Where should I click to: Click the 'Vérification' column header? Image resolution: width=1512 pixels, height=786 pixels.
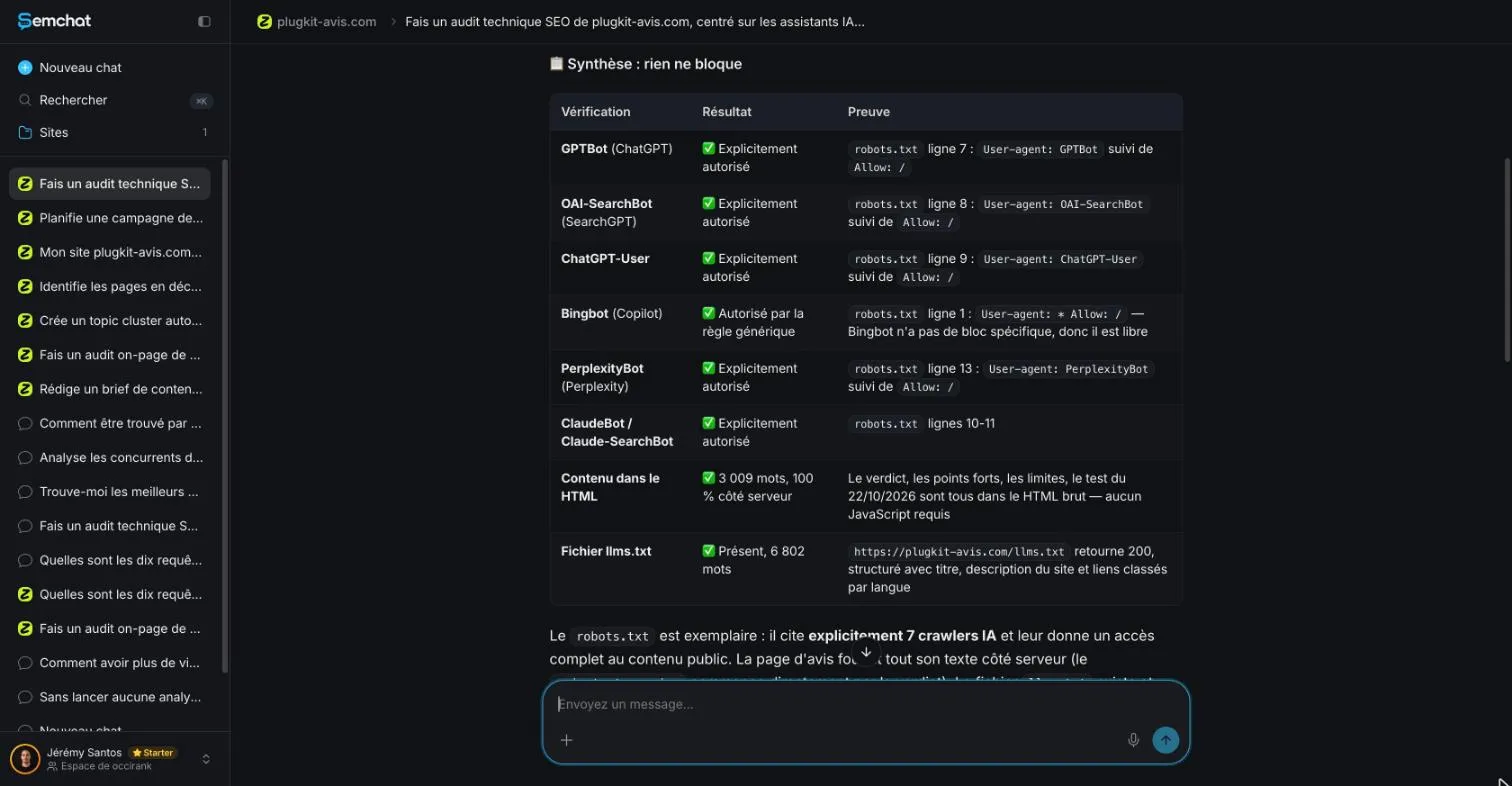click(596, 112)
